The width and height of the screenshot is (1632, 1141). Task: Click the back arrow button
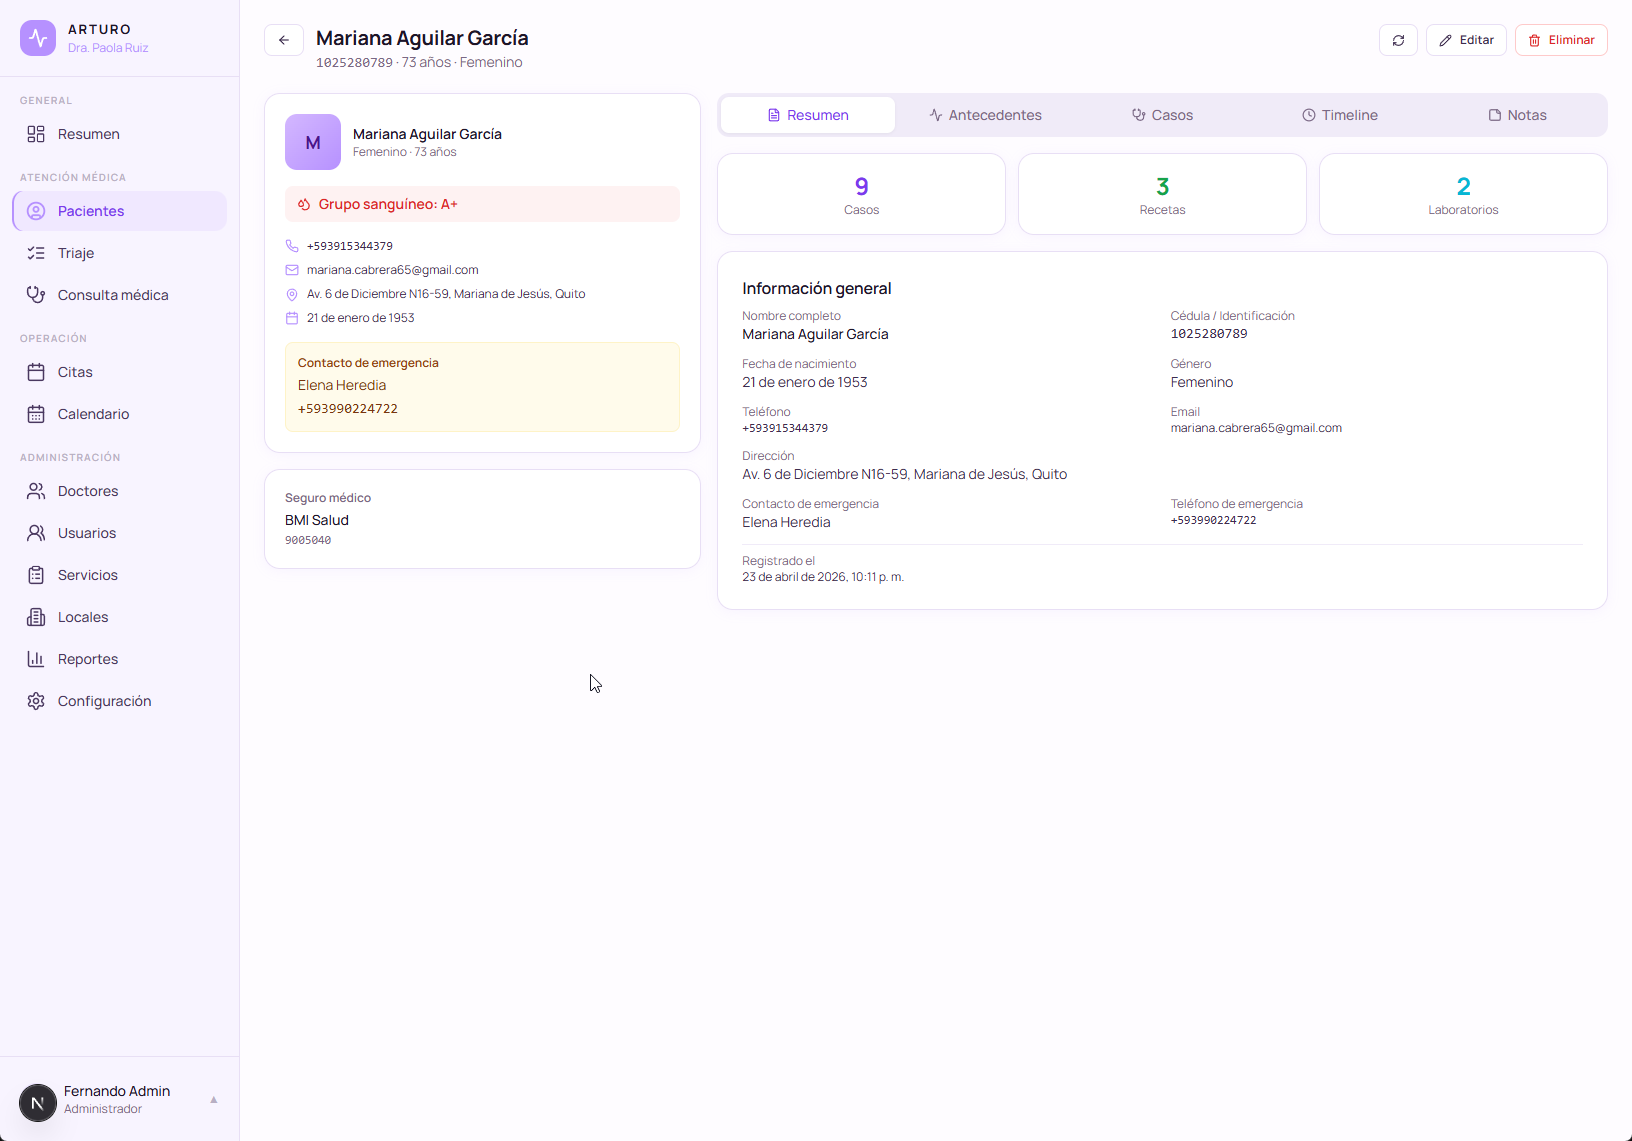(284, 40)
